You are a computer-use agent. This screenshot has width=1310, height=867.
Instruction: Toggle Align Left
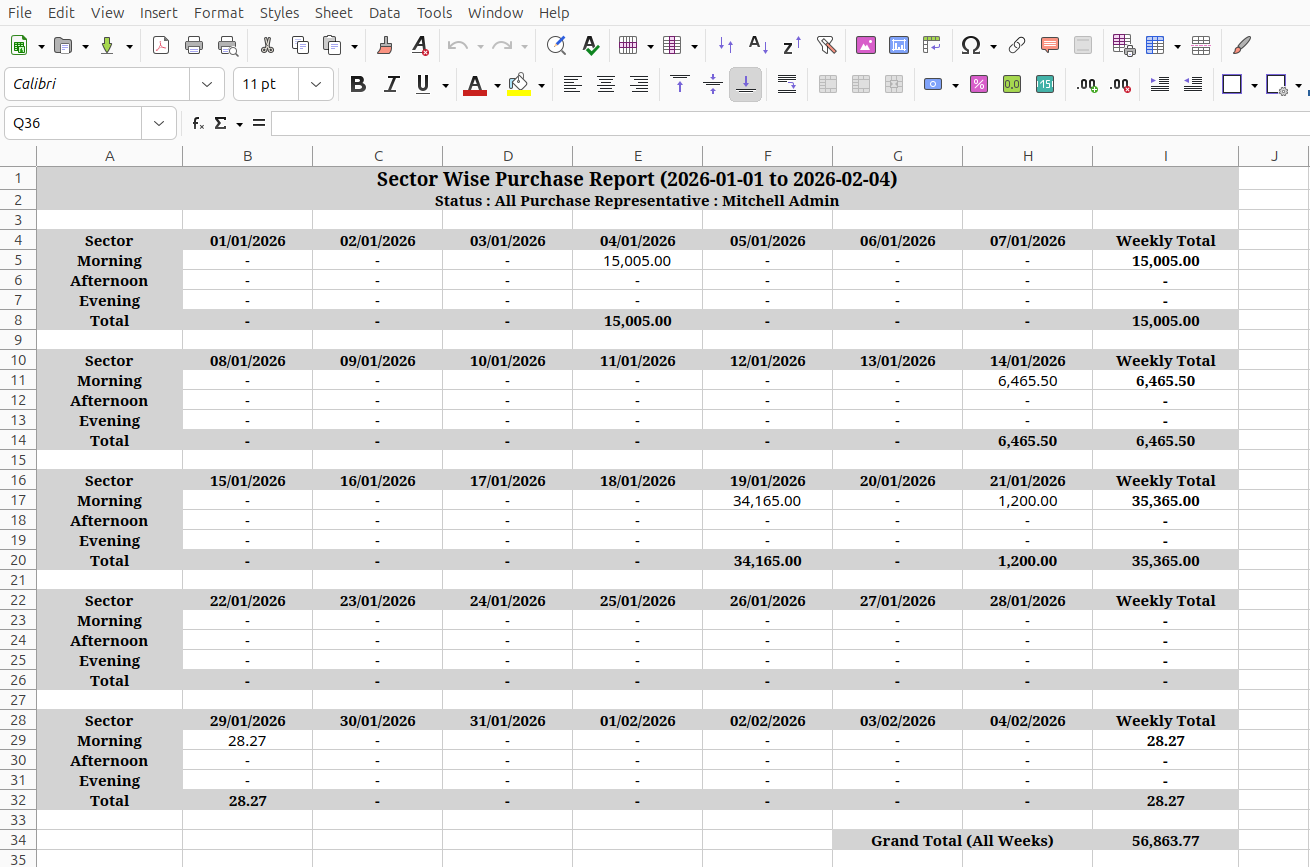coord(572,84)
